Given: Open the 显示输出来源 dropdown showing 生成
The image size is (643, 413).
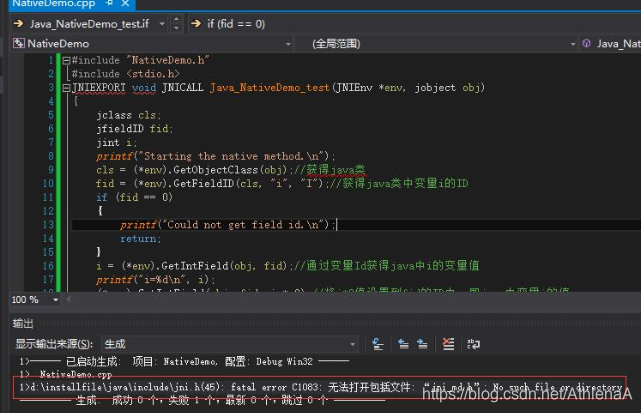Looking at the screenshot, I should coord(230,344).
